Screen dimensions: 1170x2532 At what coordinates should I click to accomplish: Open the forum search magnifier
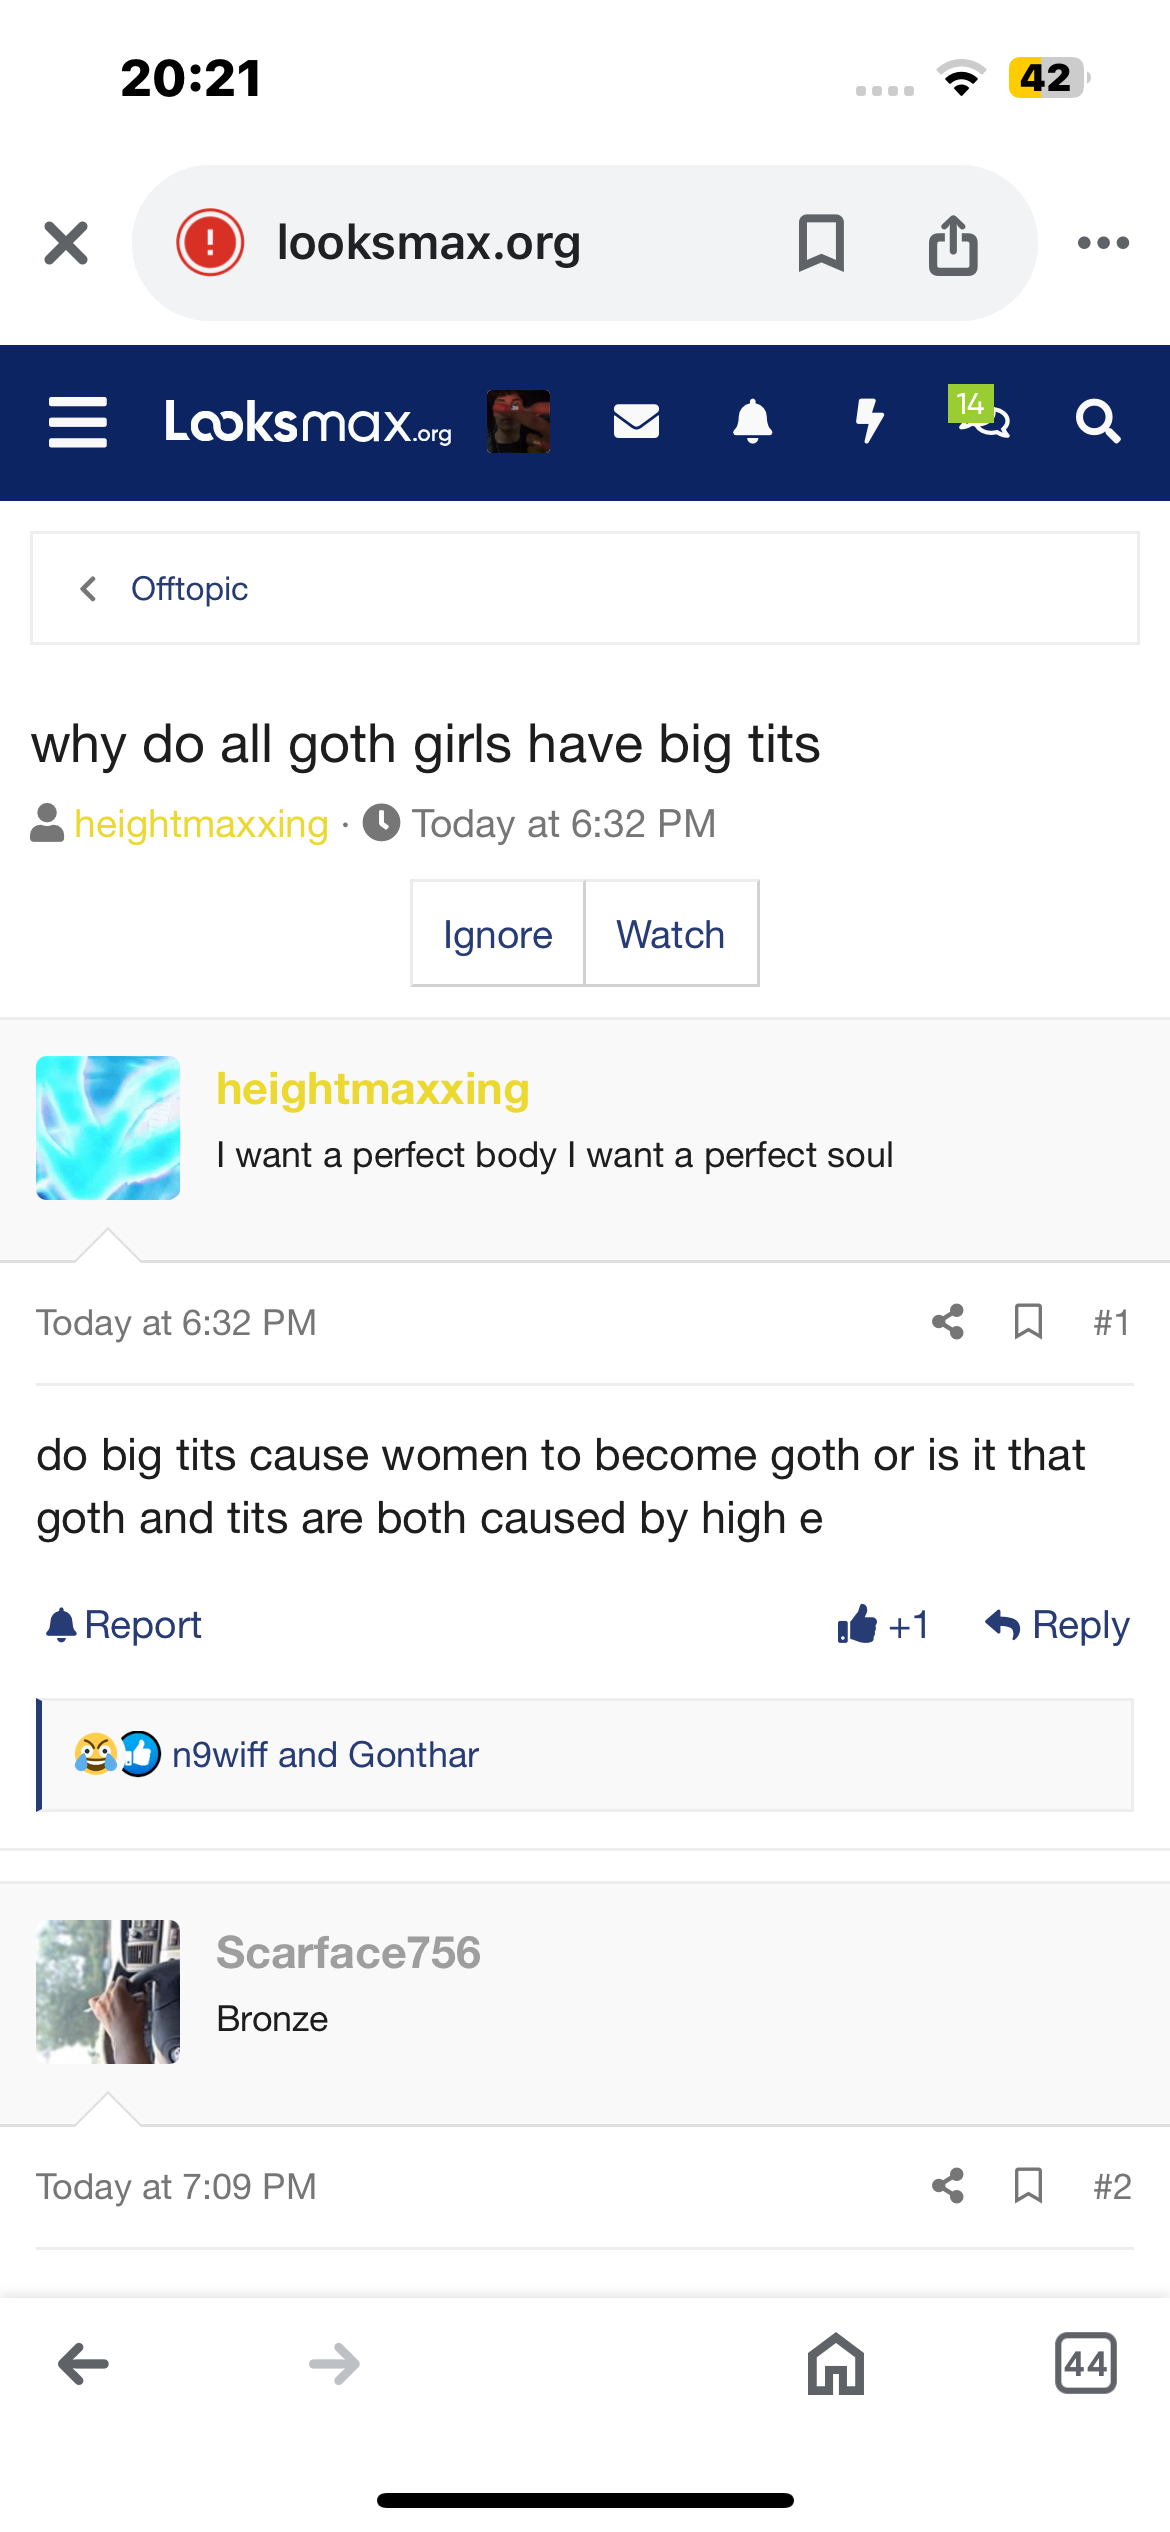(1097, 422)
